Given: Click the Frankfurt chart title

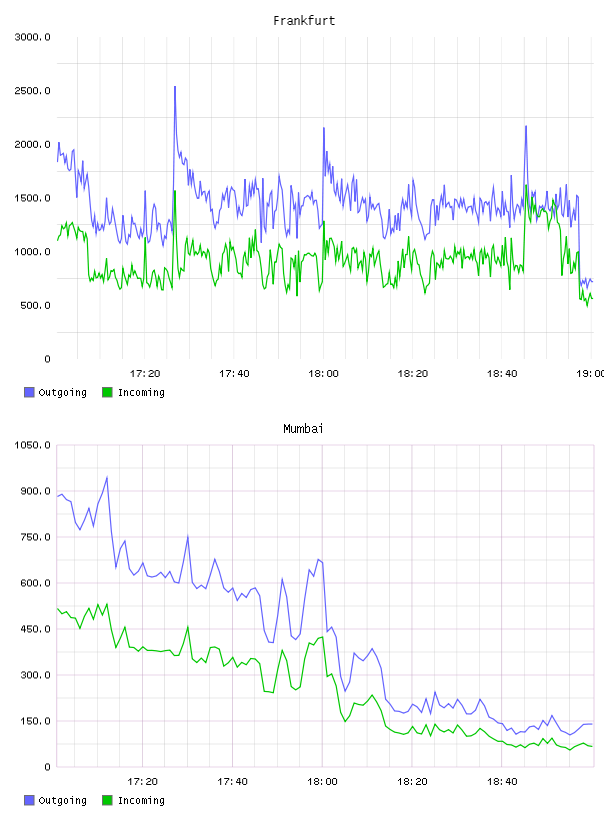Looking at the screenshot, I should 304,21.
